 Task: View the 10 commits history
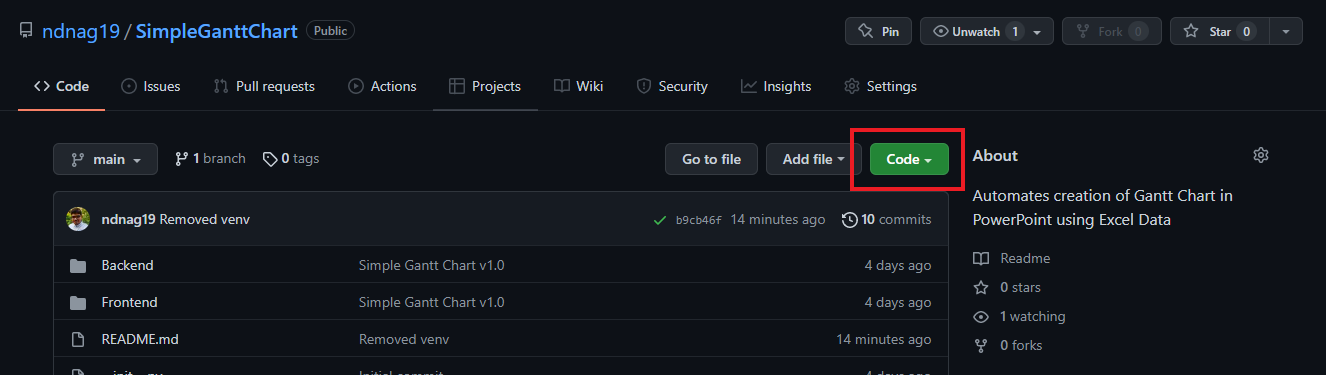tap(887, 219)
